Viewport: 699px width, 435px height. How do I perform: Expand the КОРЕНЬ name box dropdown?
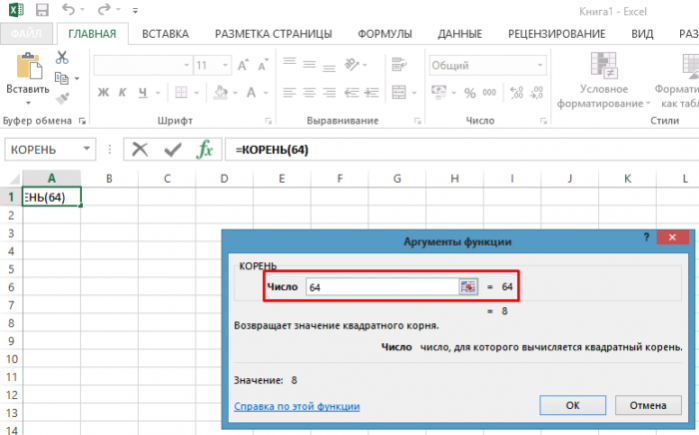coord(87,149)
